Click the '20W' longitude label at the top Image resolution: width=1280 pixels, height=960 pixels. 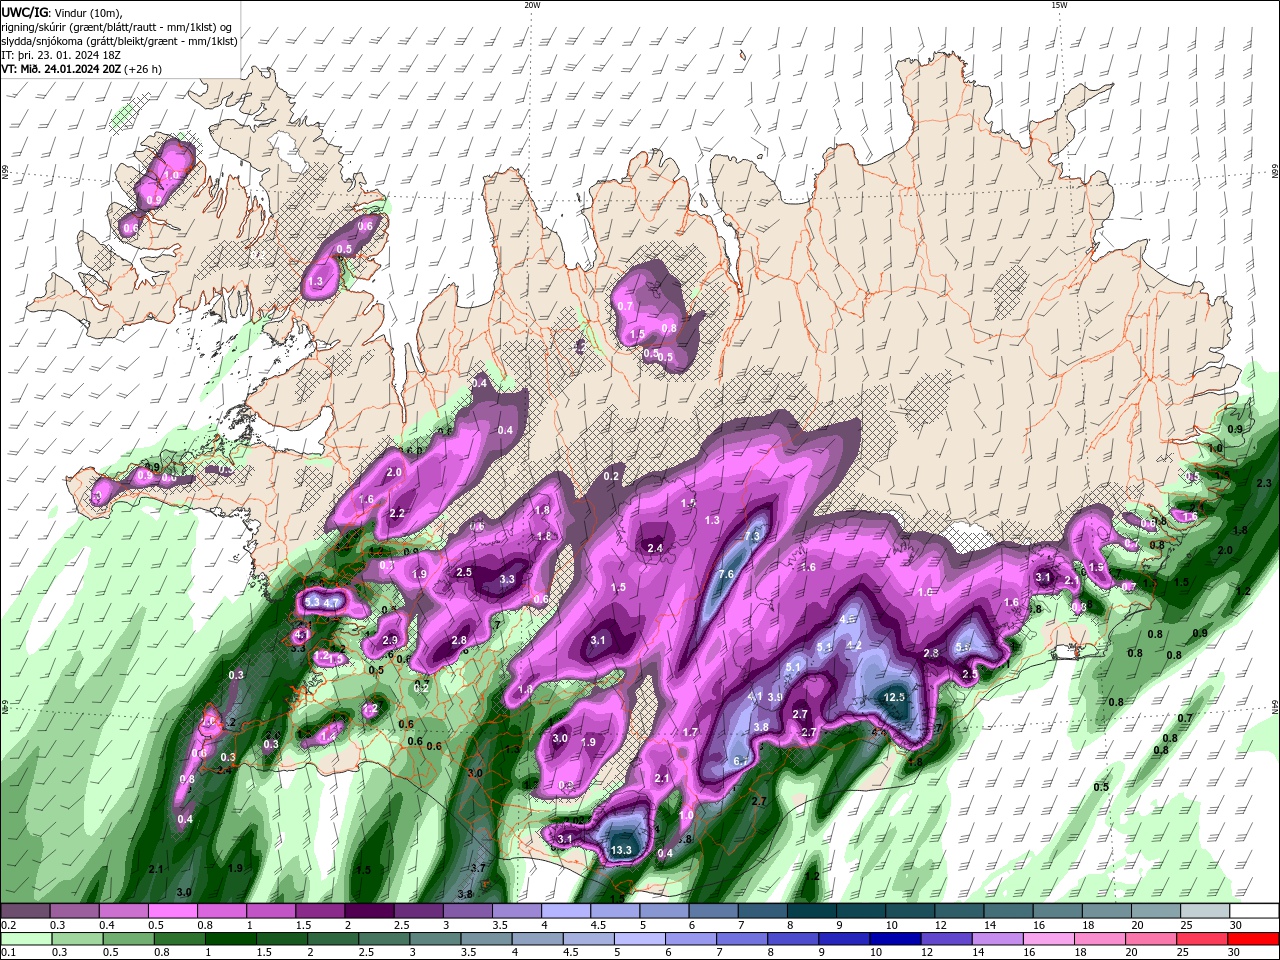point(532,5)
